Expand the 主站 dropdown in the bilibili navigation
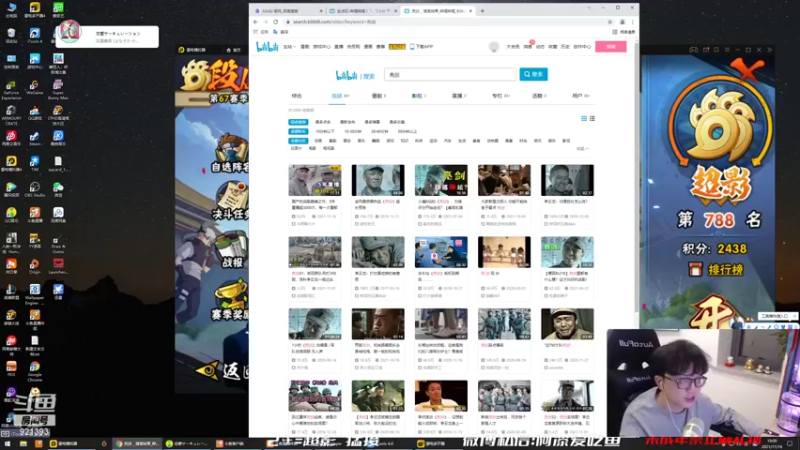 289,46
